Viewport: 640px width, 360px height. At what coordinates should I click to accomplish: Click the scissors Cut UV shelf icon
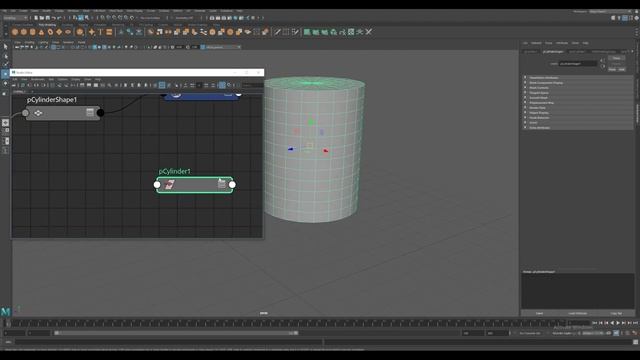tap(369, 32)
